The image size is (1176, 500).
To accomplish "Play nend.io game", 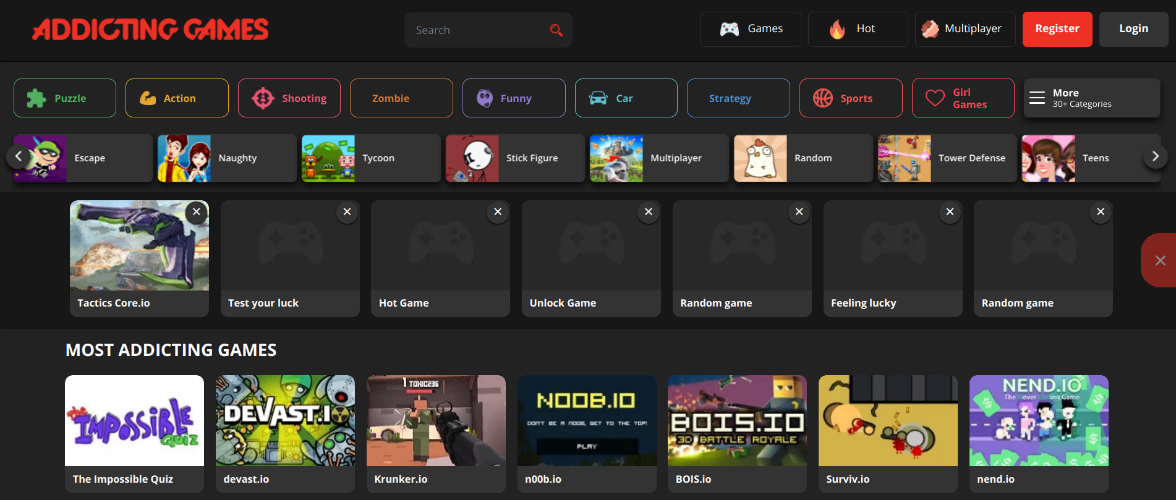I will click(1040, 433).
